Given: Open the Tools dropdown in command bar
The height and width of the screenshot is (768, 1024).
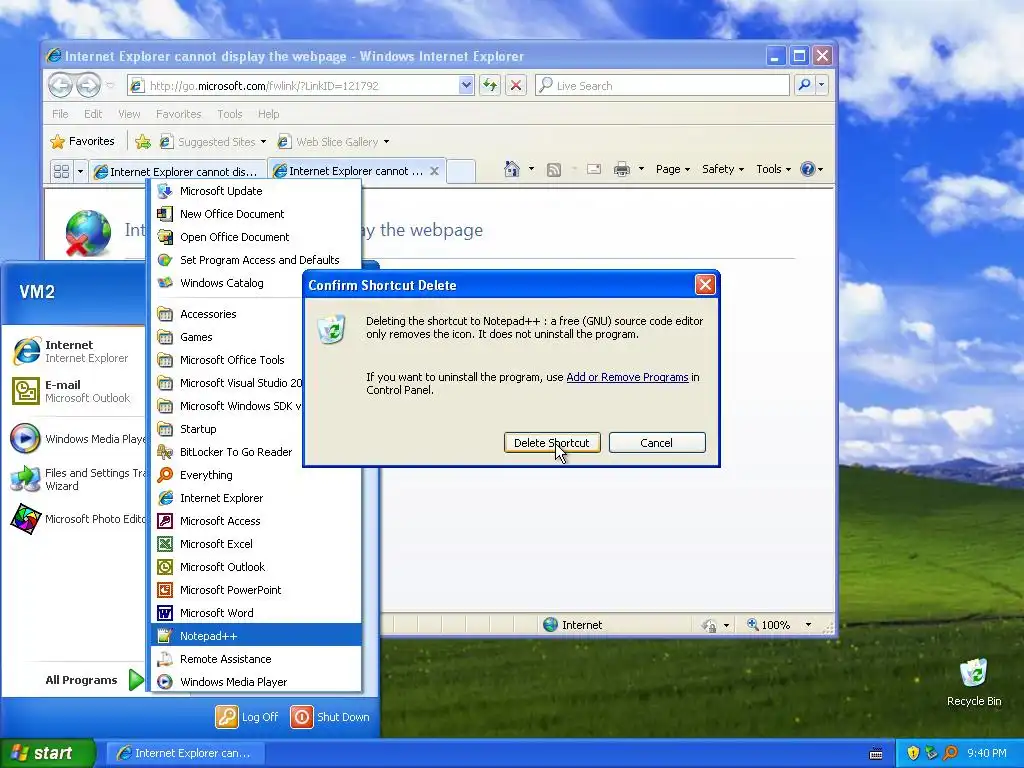Looking at the screenshot, I should pyautogui.click(x=774, y=169).
